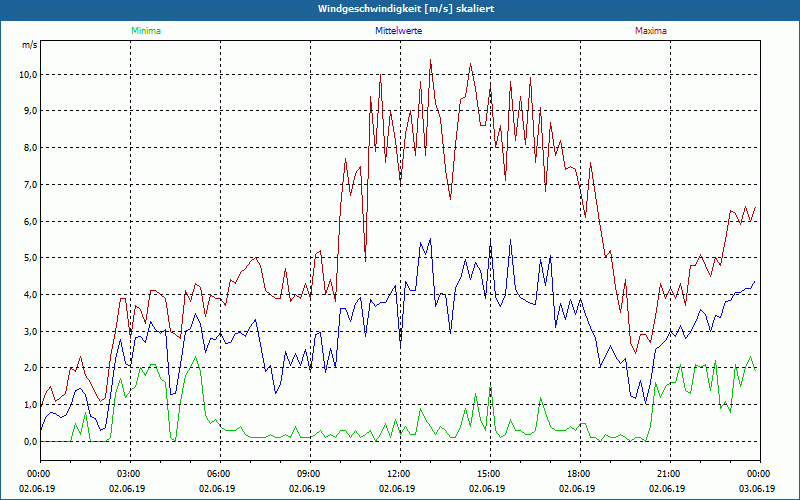800x500 pixels.
Task: Click the '6,0' y-axis value
Action: coord(31,221)
